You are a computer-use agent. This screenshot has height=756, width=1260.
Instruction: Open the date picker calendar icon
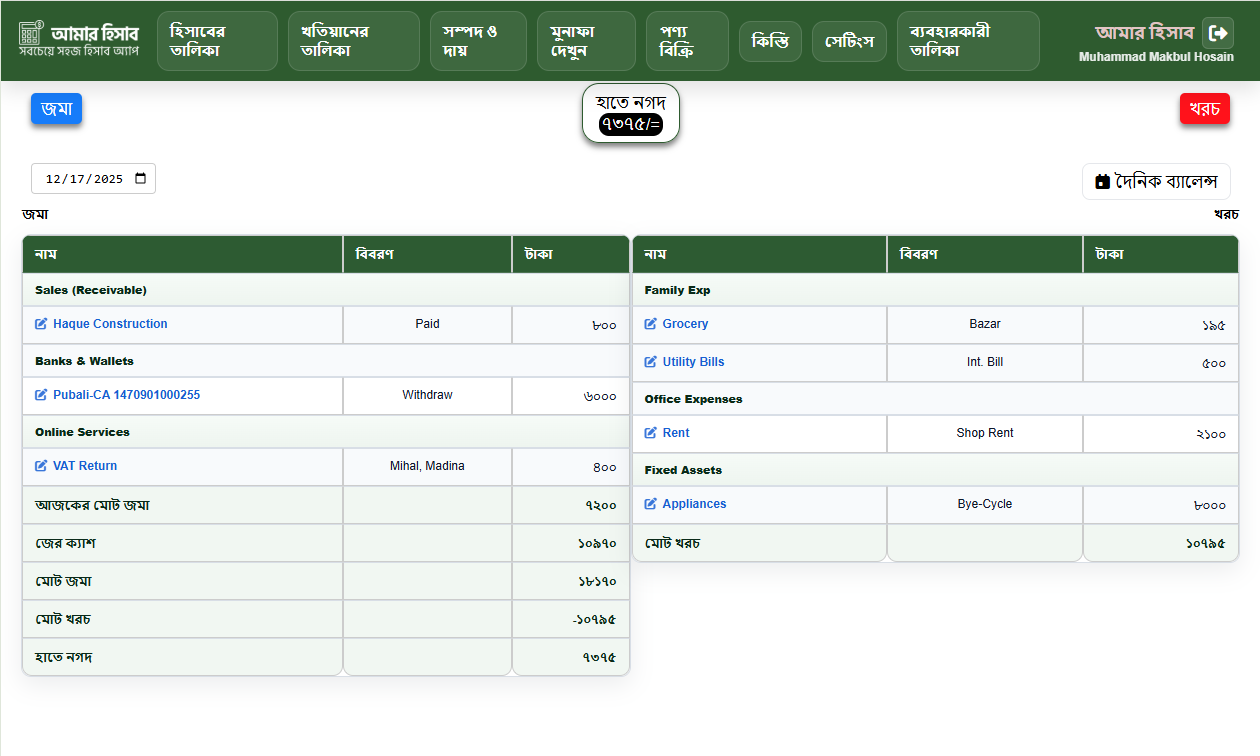click(140, 179)
